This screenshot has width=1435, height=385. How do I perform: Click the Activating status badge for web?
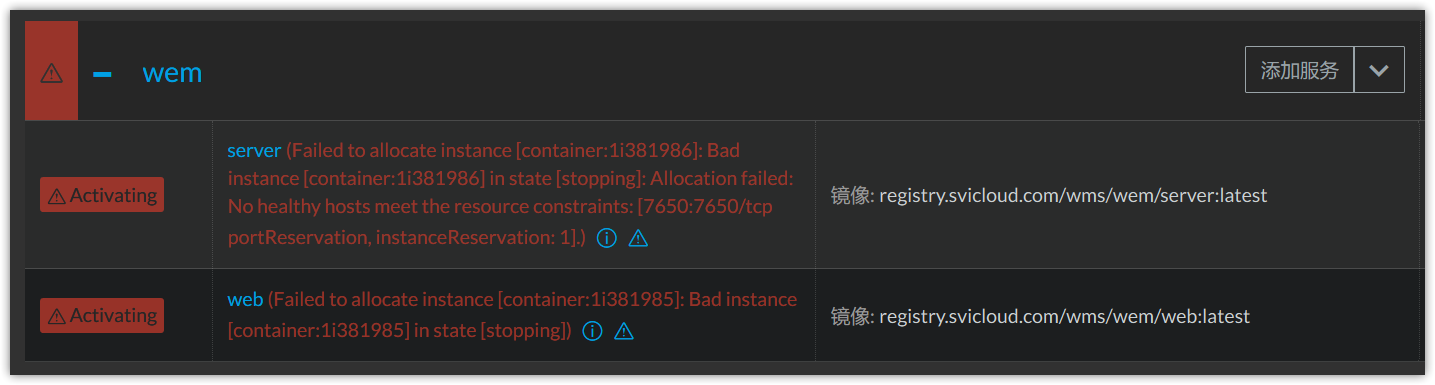[102, 315]
